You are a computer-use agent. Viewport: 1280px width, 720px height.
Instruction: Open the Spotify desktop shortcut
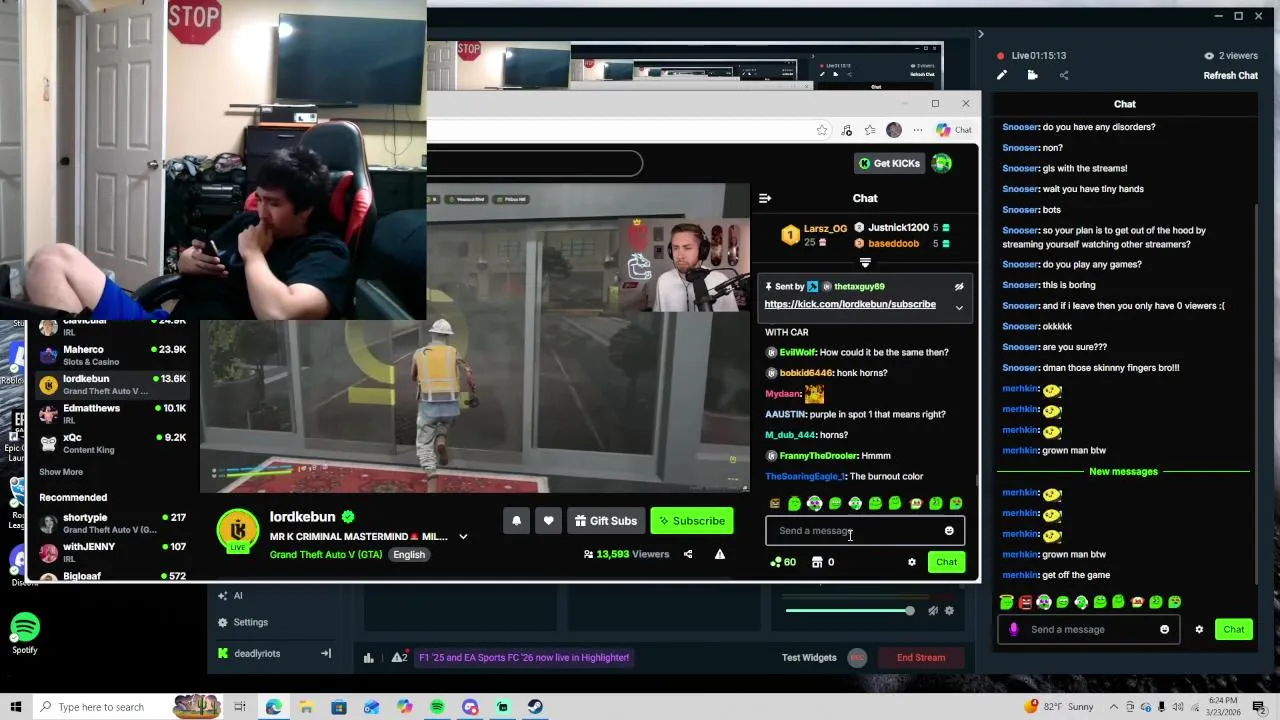click(25, 635)
